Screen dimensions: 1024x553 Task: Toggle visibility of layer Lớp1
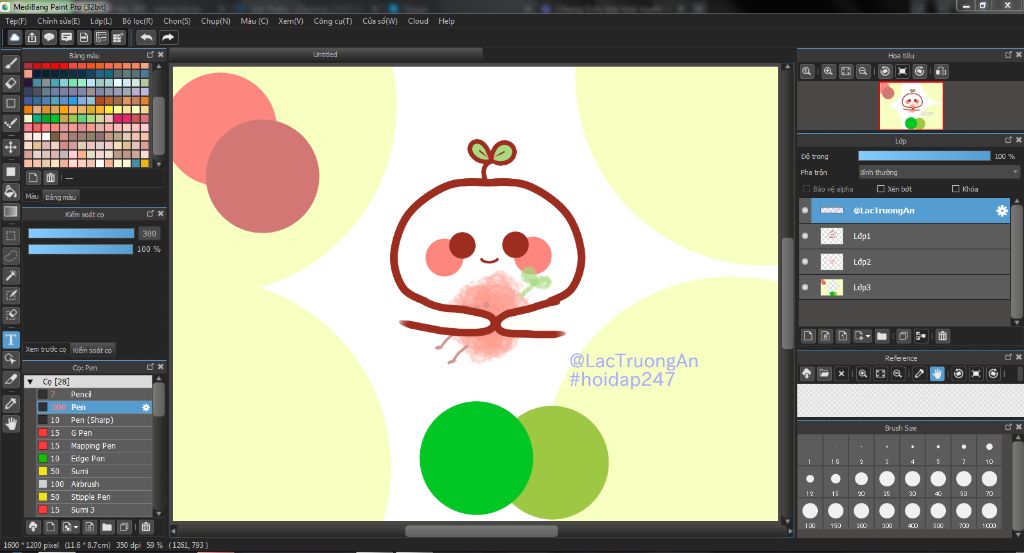805,236
